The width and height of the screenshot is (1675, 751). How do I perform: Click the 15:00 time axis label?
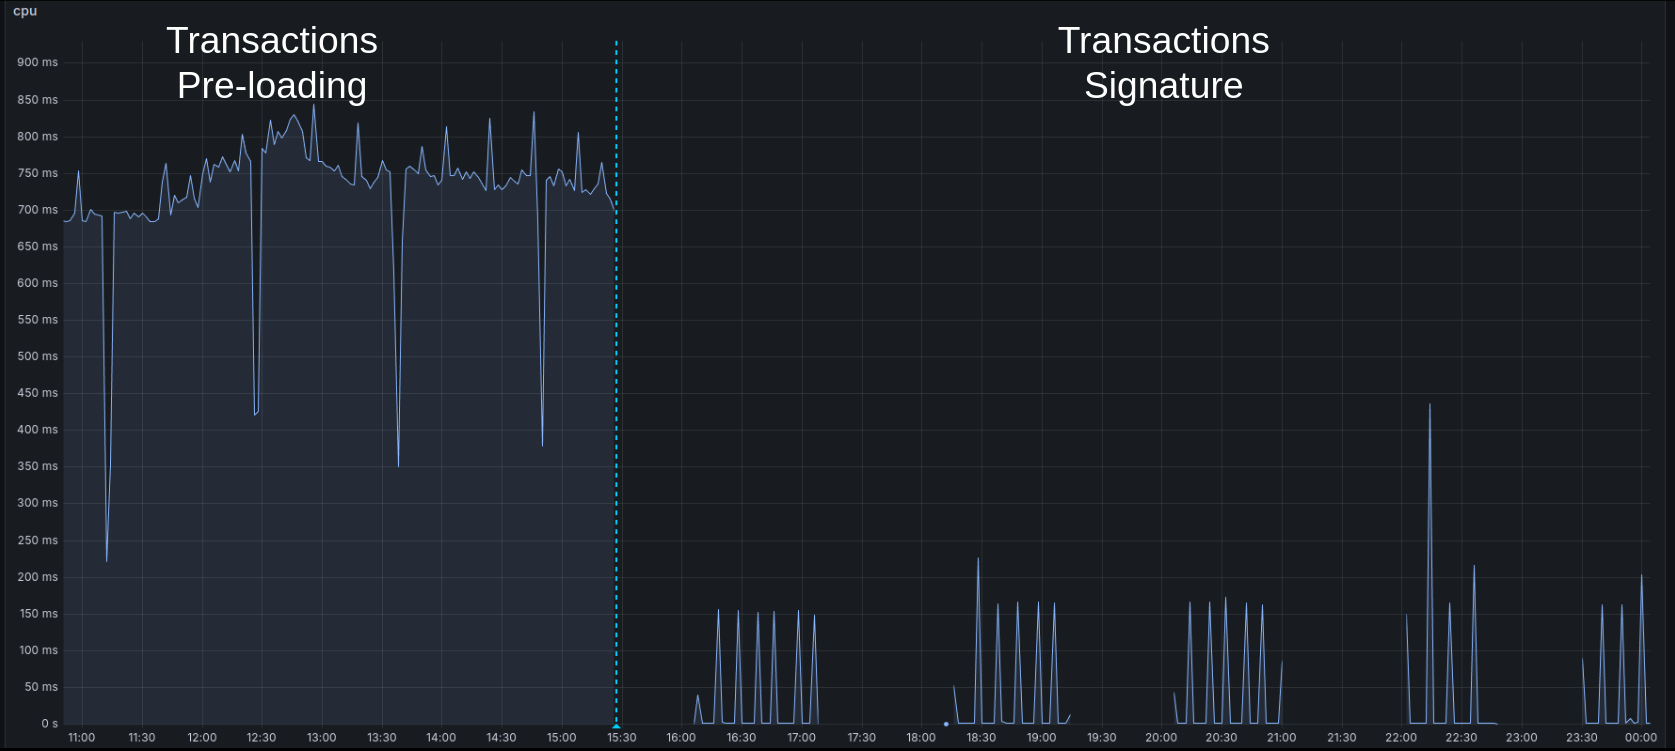tap(562, 738)
